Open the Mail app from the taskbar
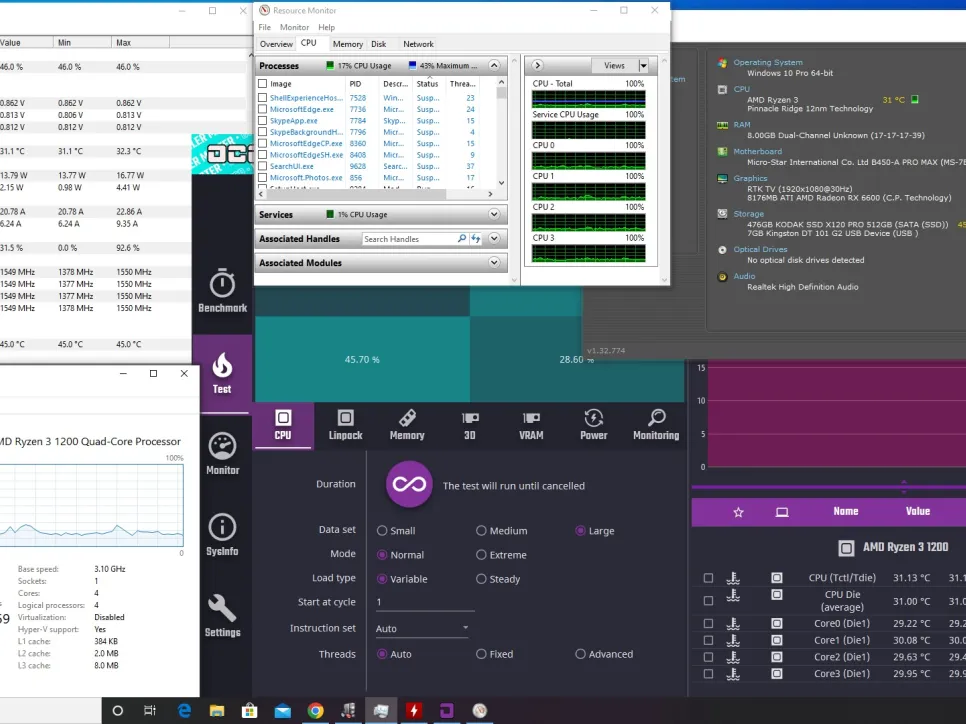 pyautogui.click(x=283, y=711)
